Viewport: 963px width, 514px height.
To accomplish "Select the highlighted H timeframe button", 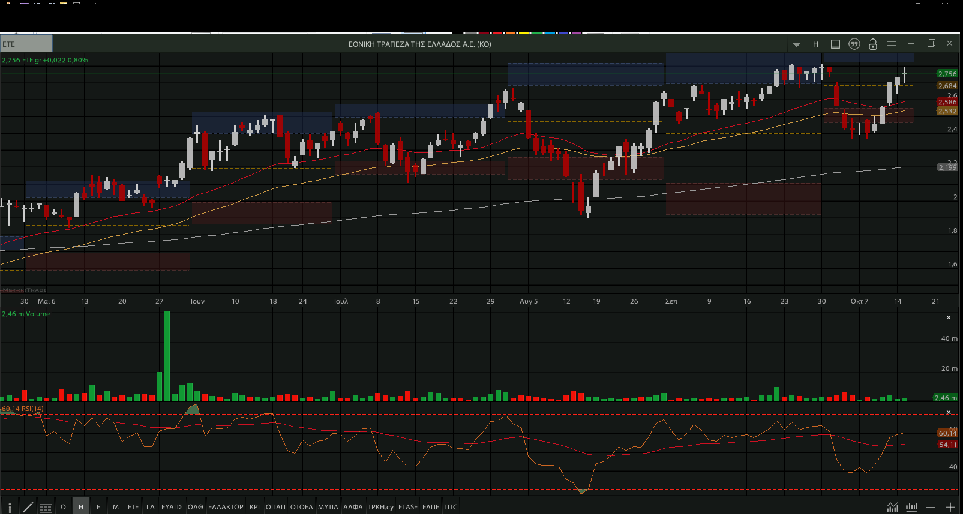I will [x=81, y=507].
